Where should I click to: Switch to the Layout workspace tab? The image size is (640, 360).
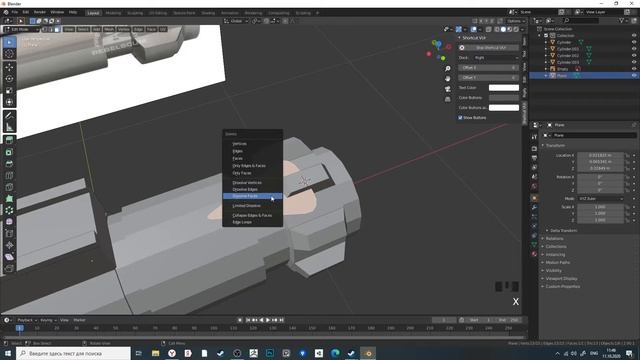93,13
